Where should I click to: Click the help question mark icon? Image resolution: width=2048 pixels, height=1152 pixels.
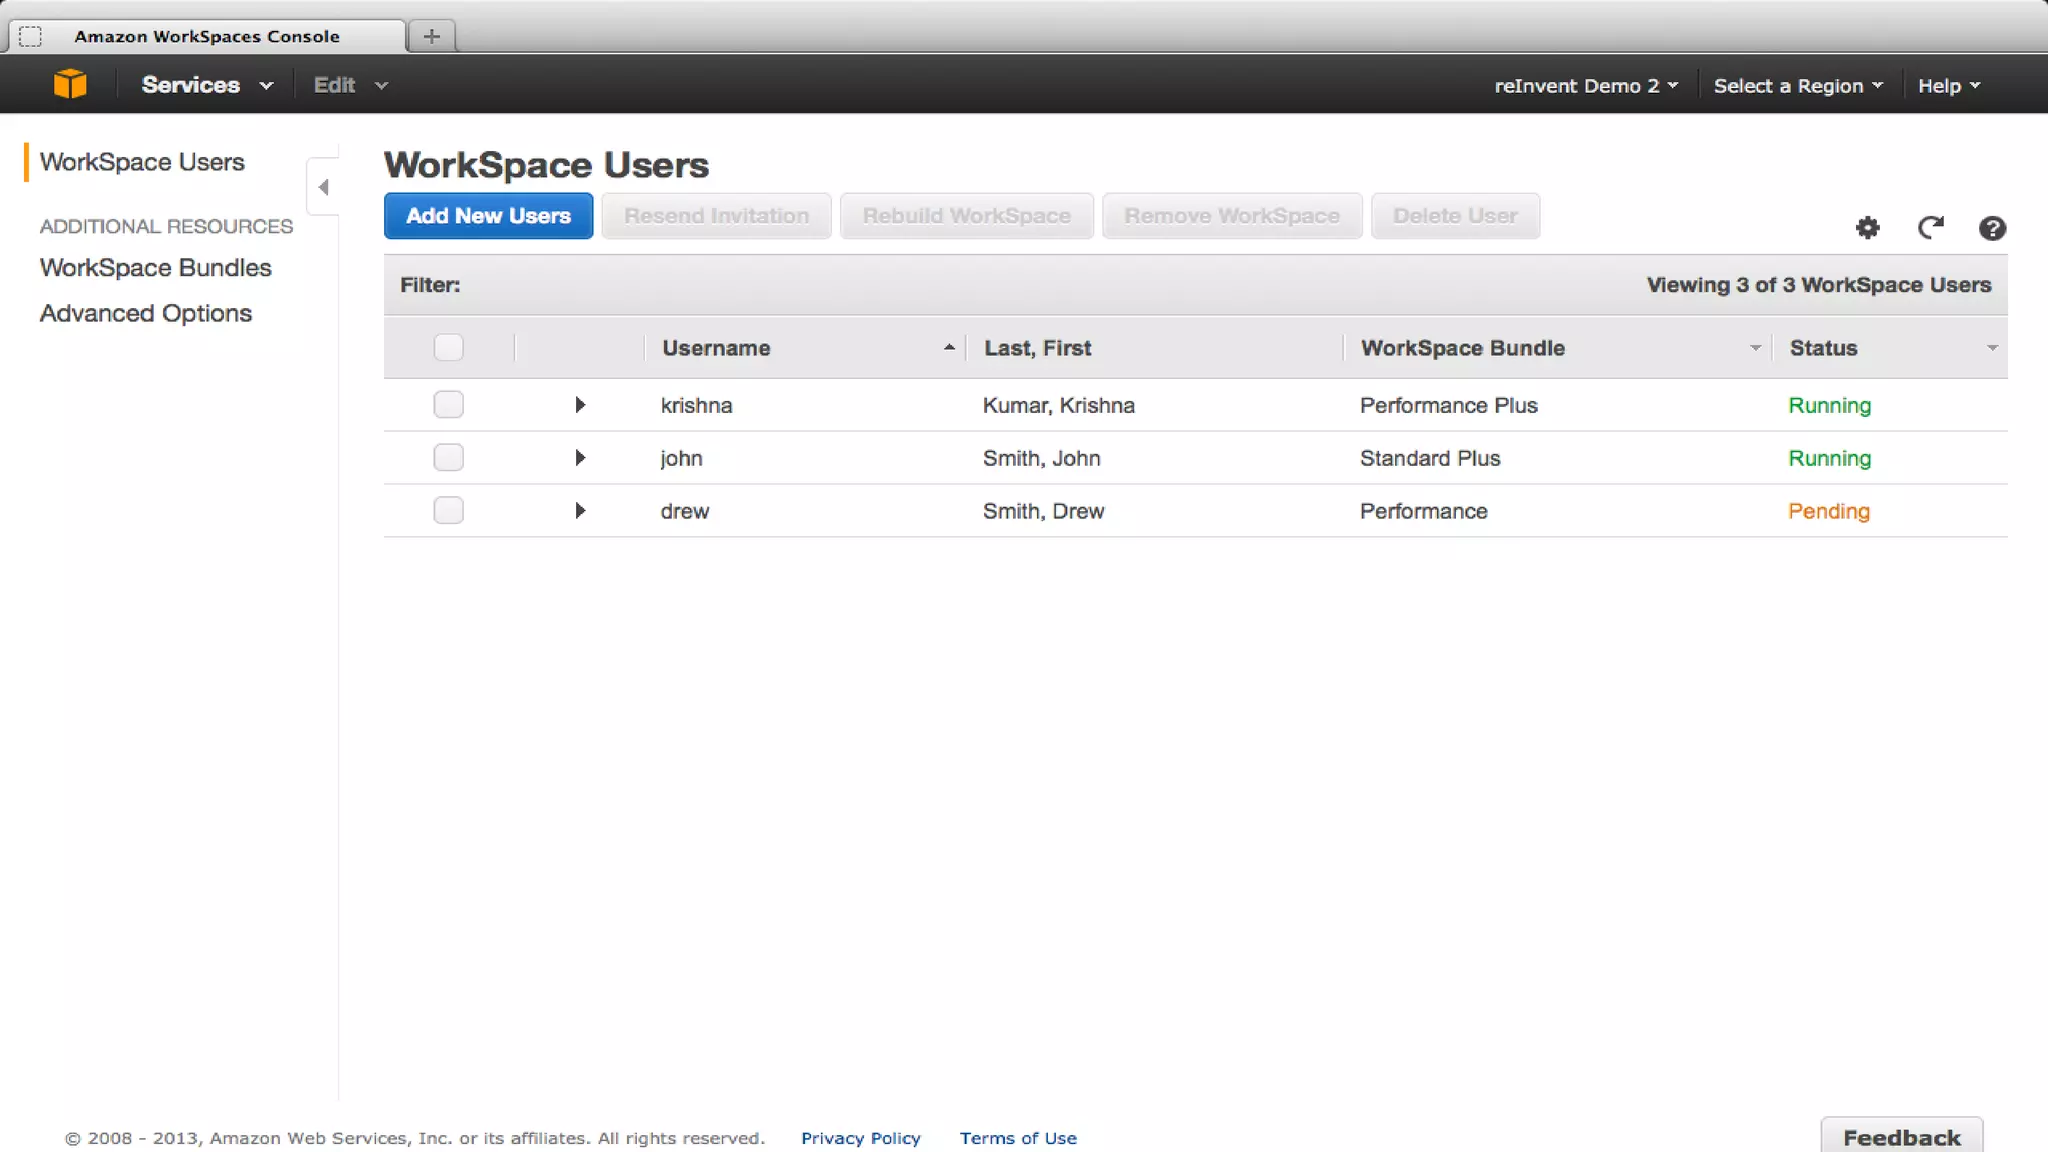click(1991, 228)
